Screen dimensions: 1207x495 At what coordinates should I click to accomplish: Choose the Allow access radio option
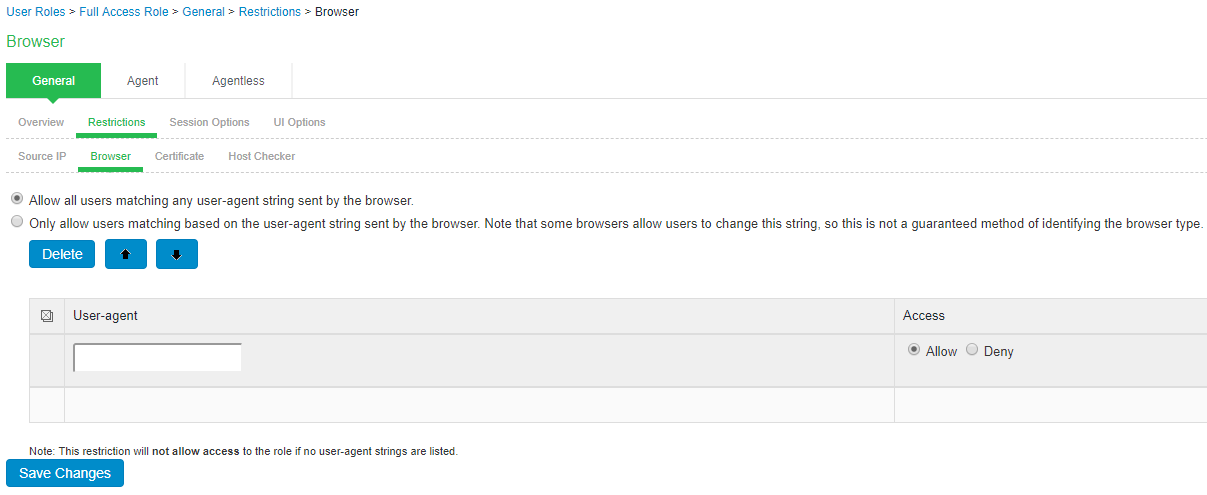click(x=914, y=350)
